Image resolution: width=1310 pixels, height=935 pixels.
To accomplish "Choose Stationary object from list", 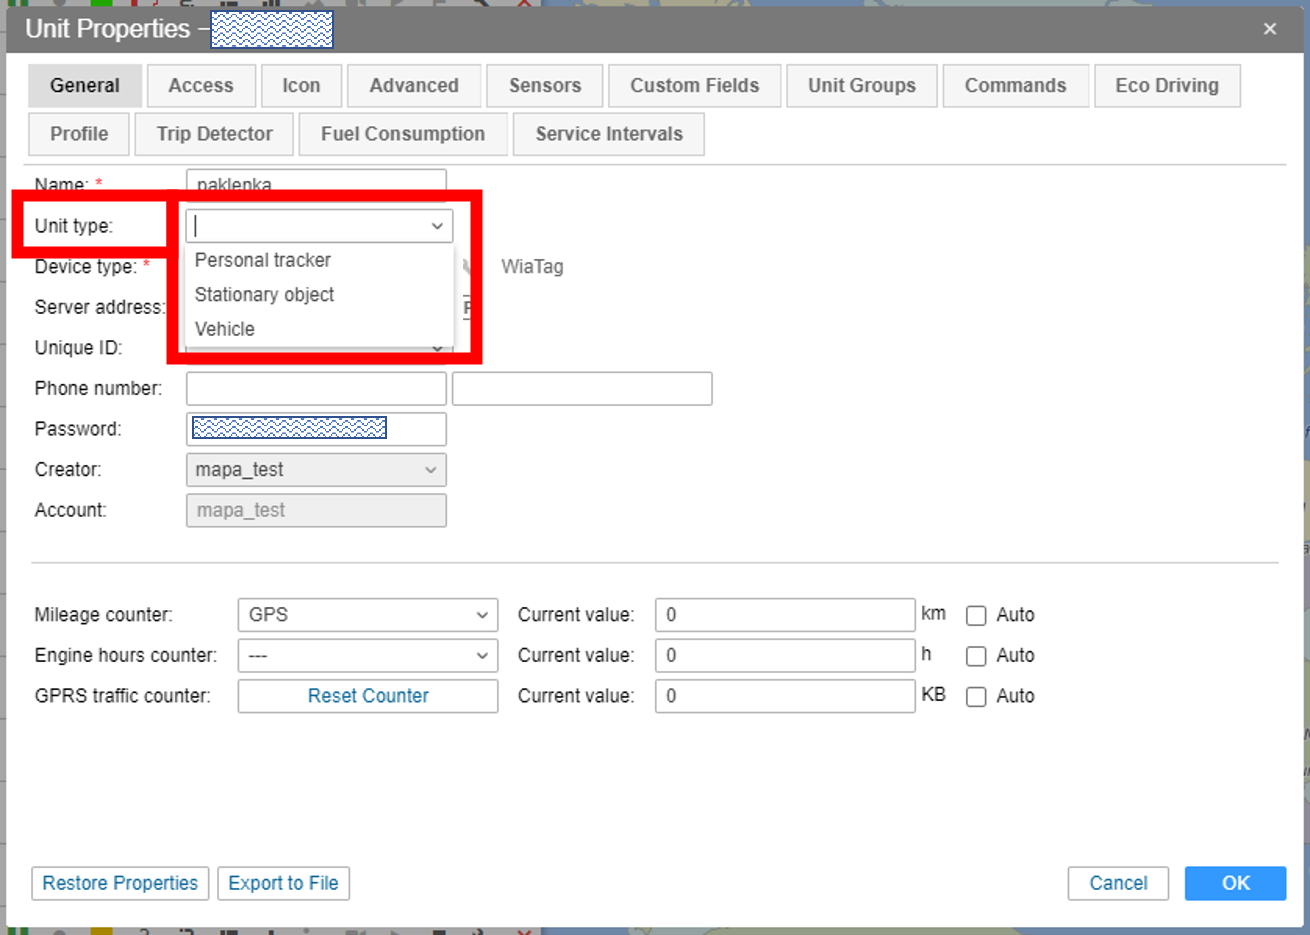I will [265, 295].
